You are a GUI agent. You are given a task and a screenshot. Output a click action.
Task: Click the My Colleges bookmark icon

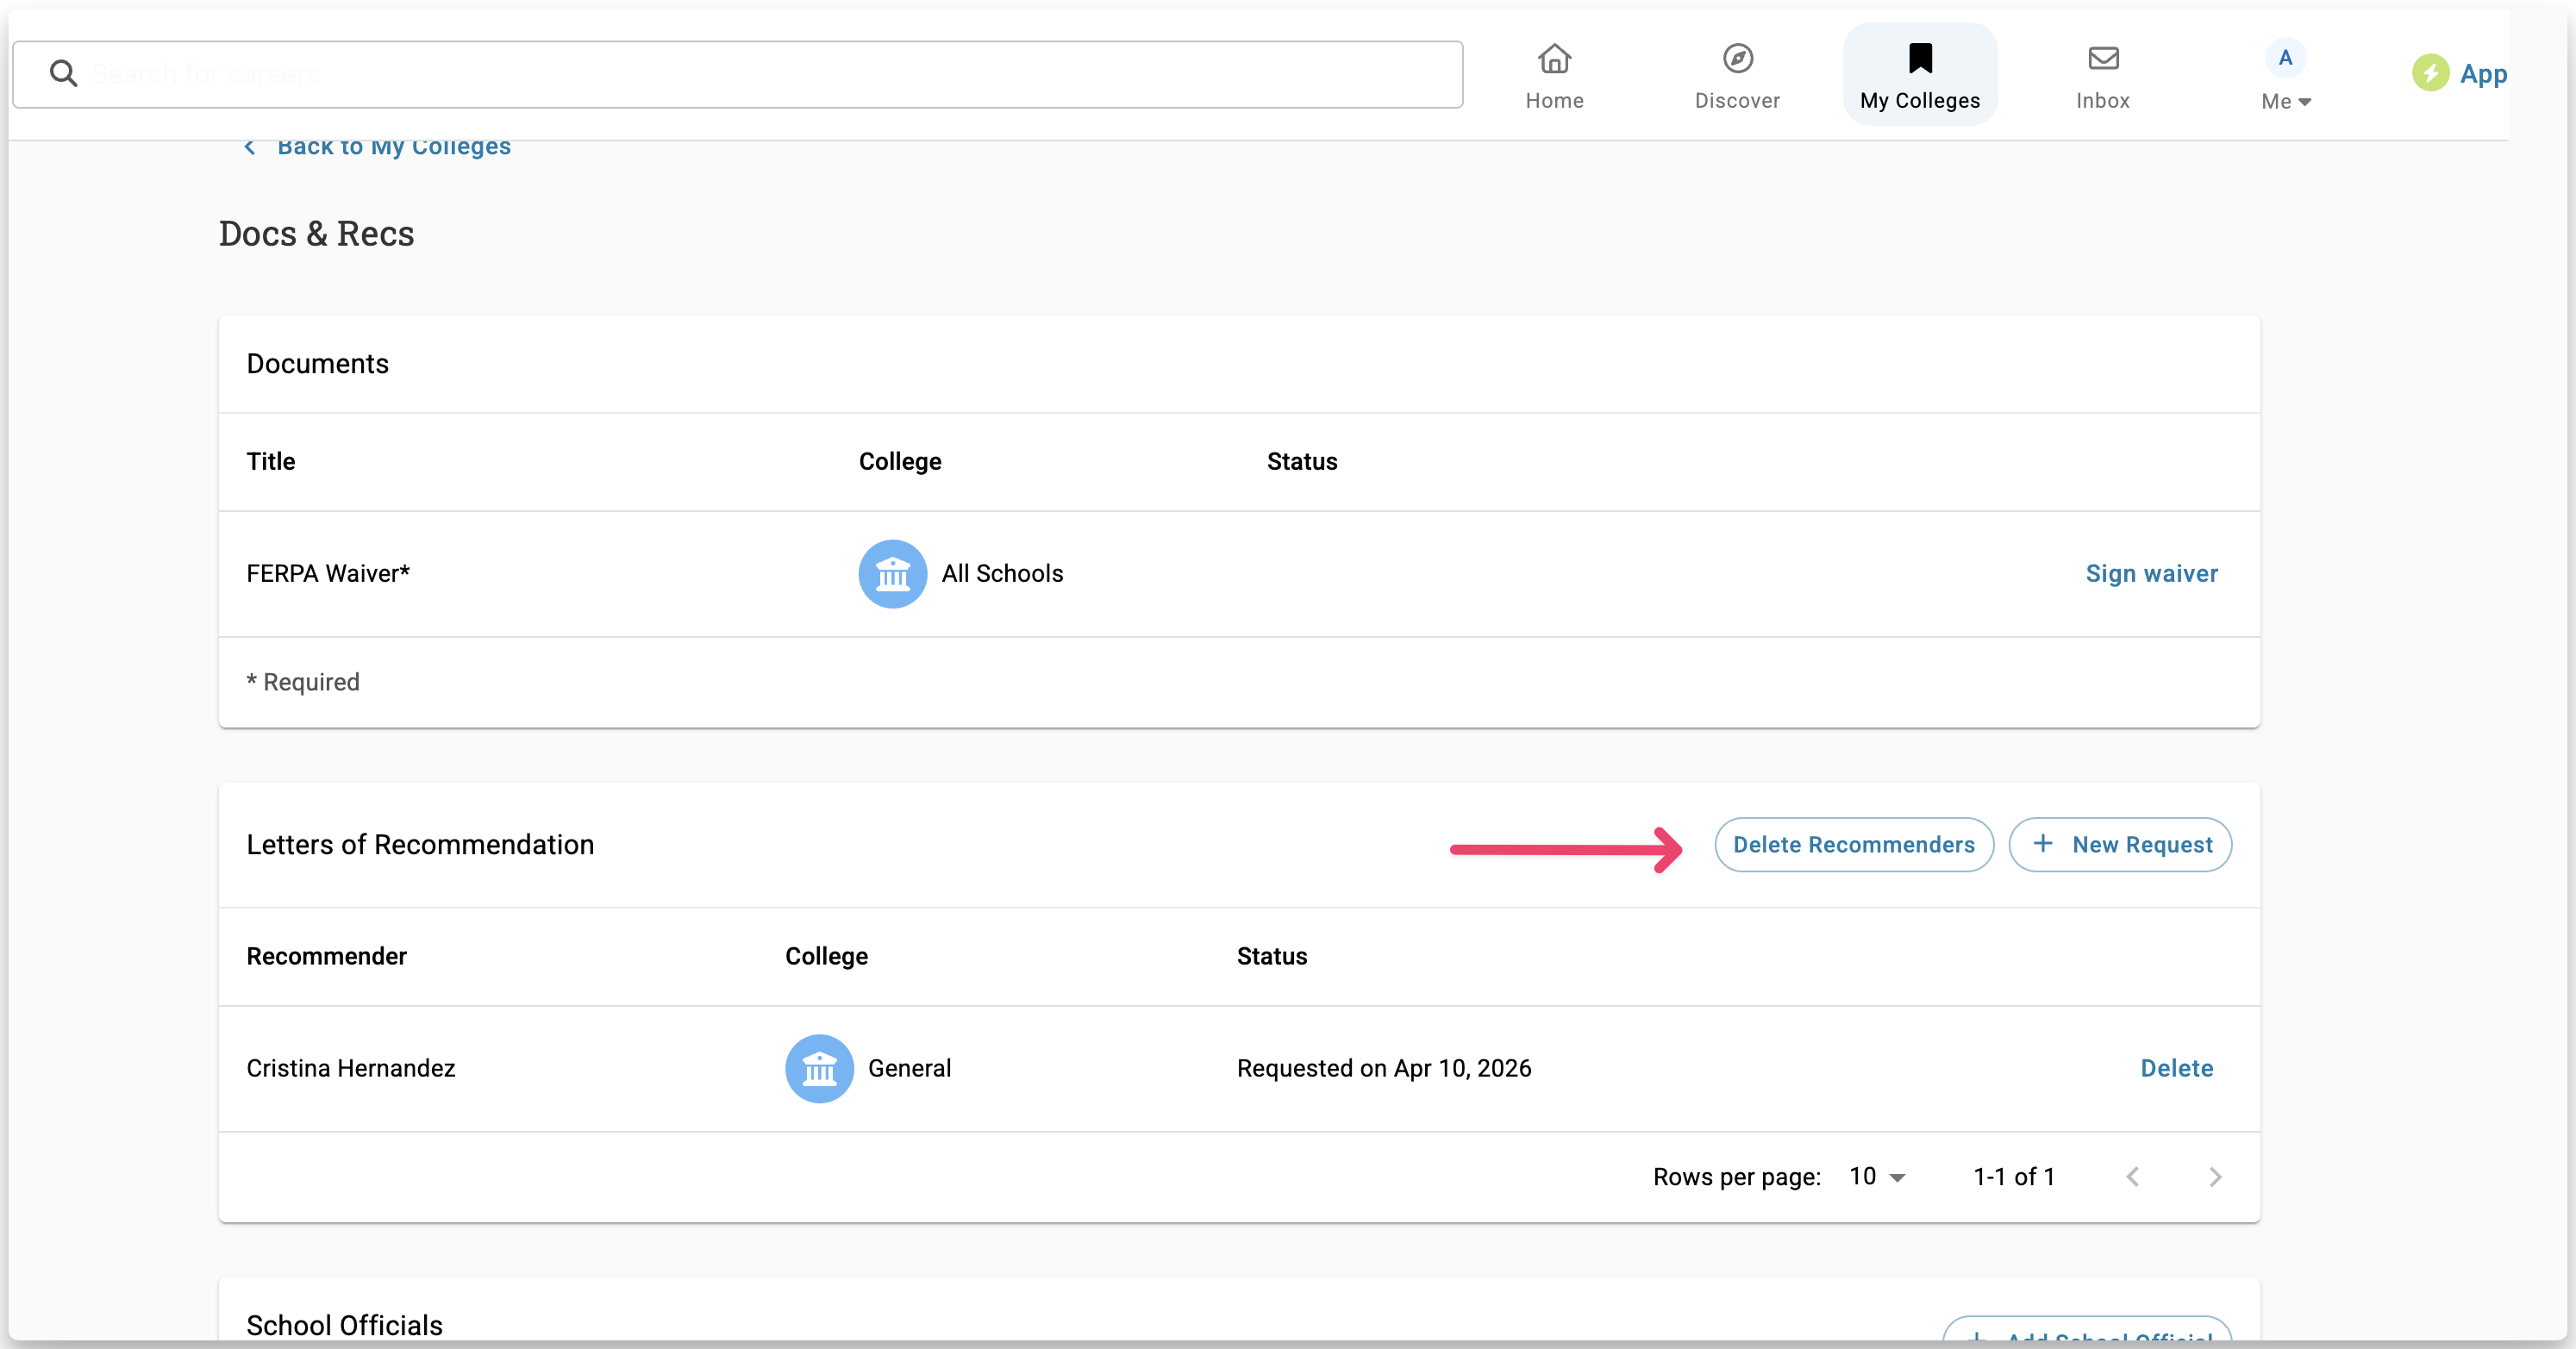[x=1919, y=59]
